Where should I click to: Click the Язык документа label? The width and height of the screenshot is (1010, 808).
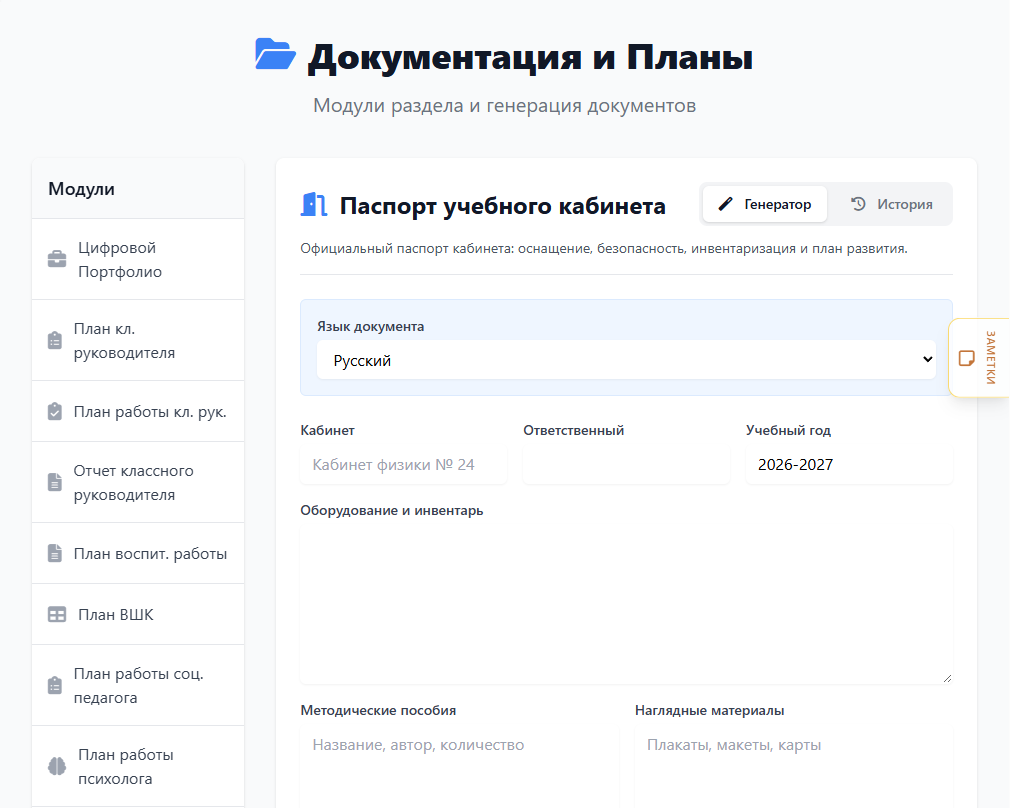click(370, 326)
